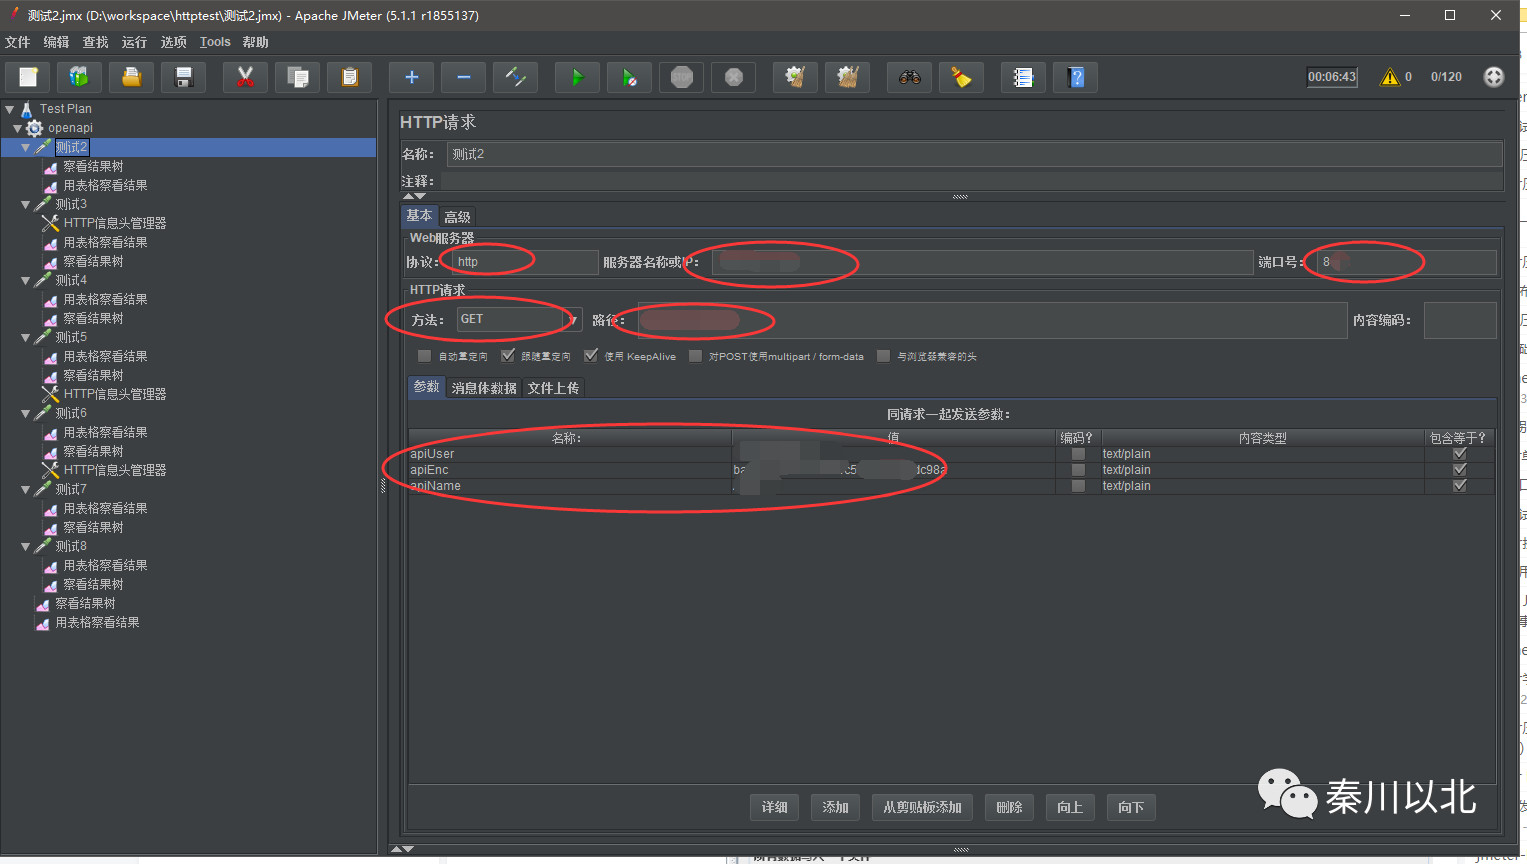
Task: Shut down the test threads gracefully
Action: tap(733, 77)
